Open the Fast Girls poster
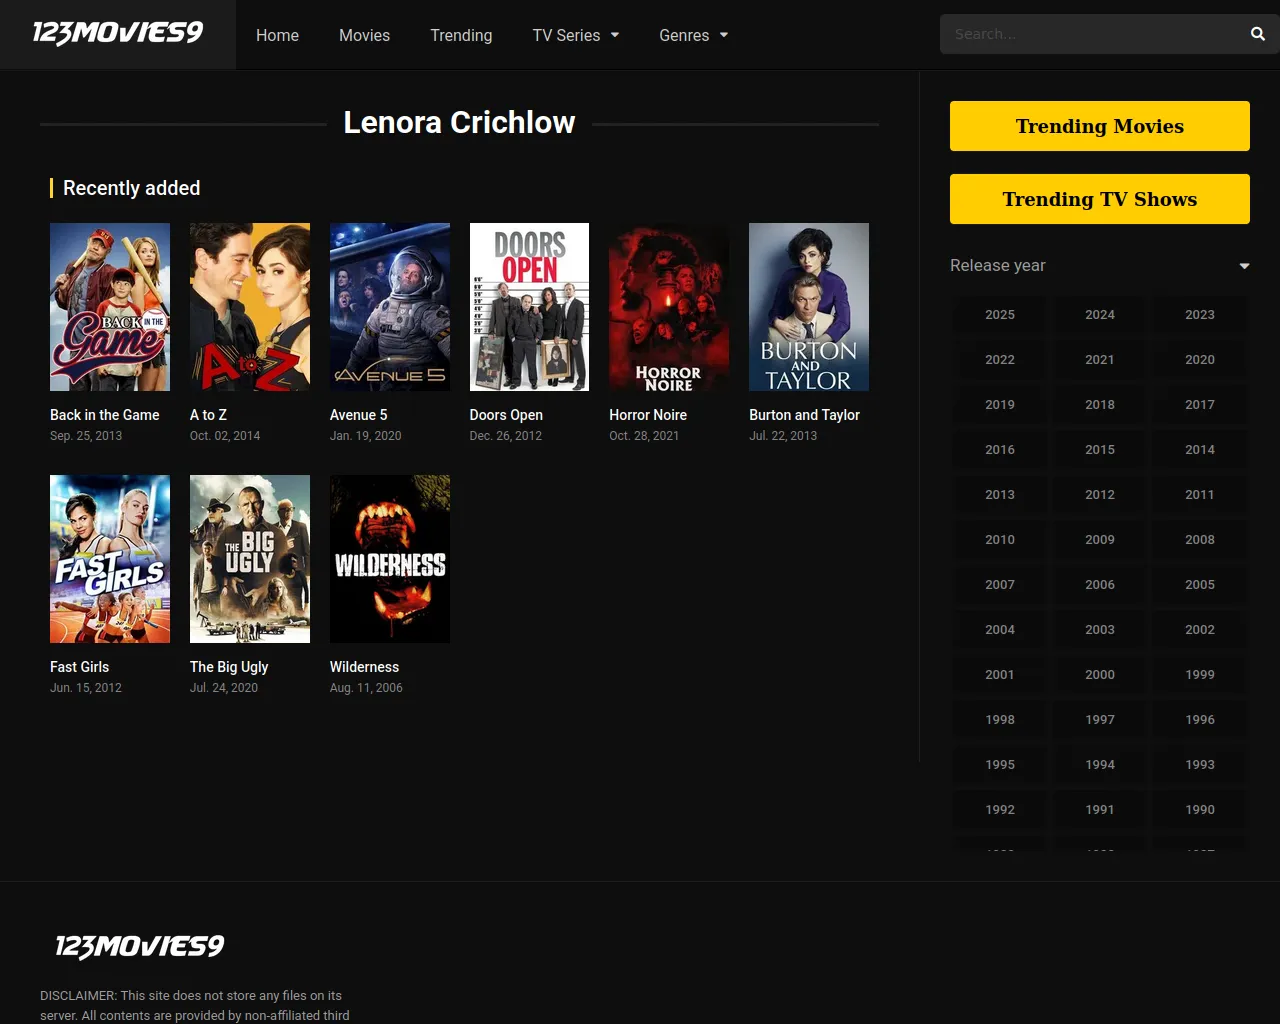This screenshot has height=1024, width=1280. pyautogui.click(x=110, y=559)
